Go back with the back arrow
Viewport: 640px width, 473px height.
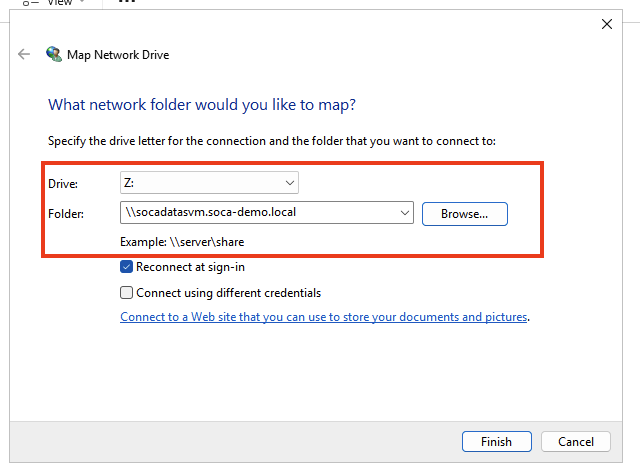[x=24, y=55]
